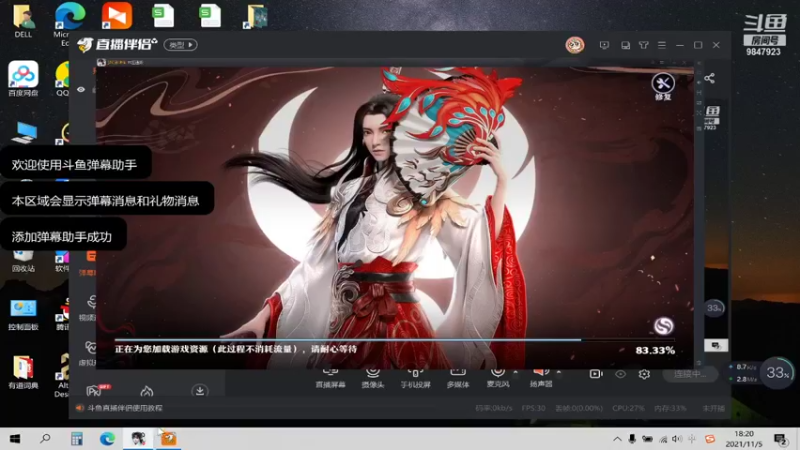The width and height of the screenshot is (800, 450).
Task: Open the shirt skin icon in title bar
Action: pos(643,45)
